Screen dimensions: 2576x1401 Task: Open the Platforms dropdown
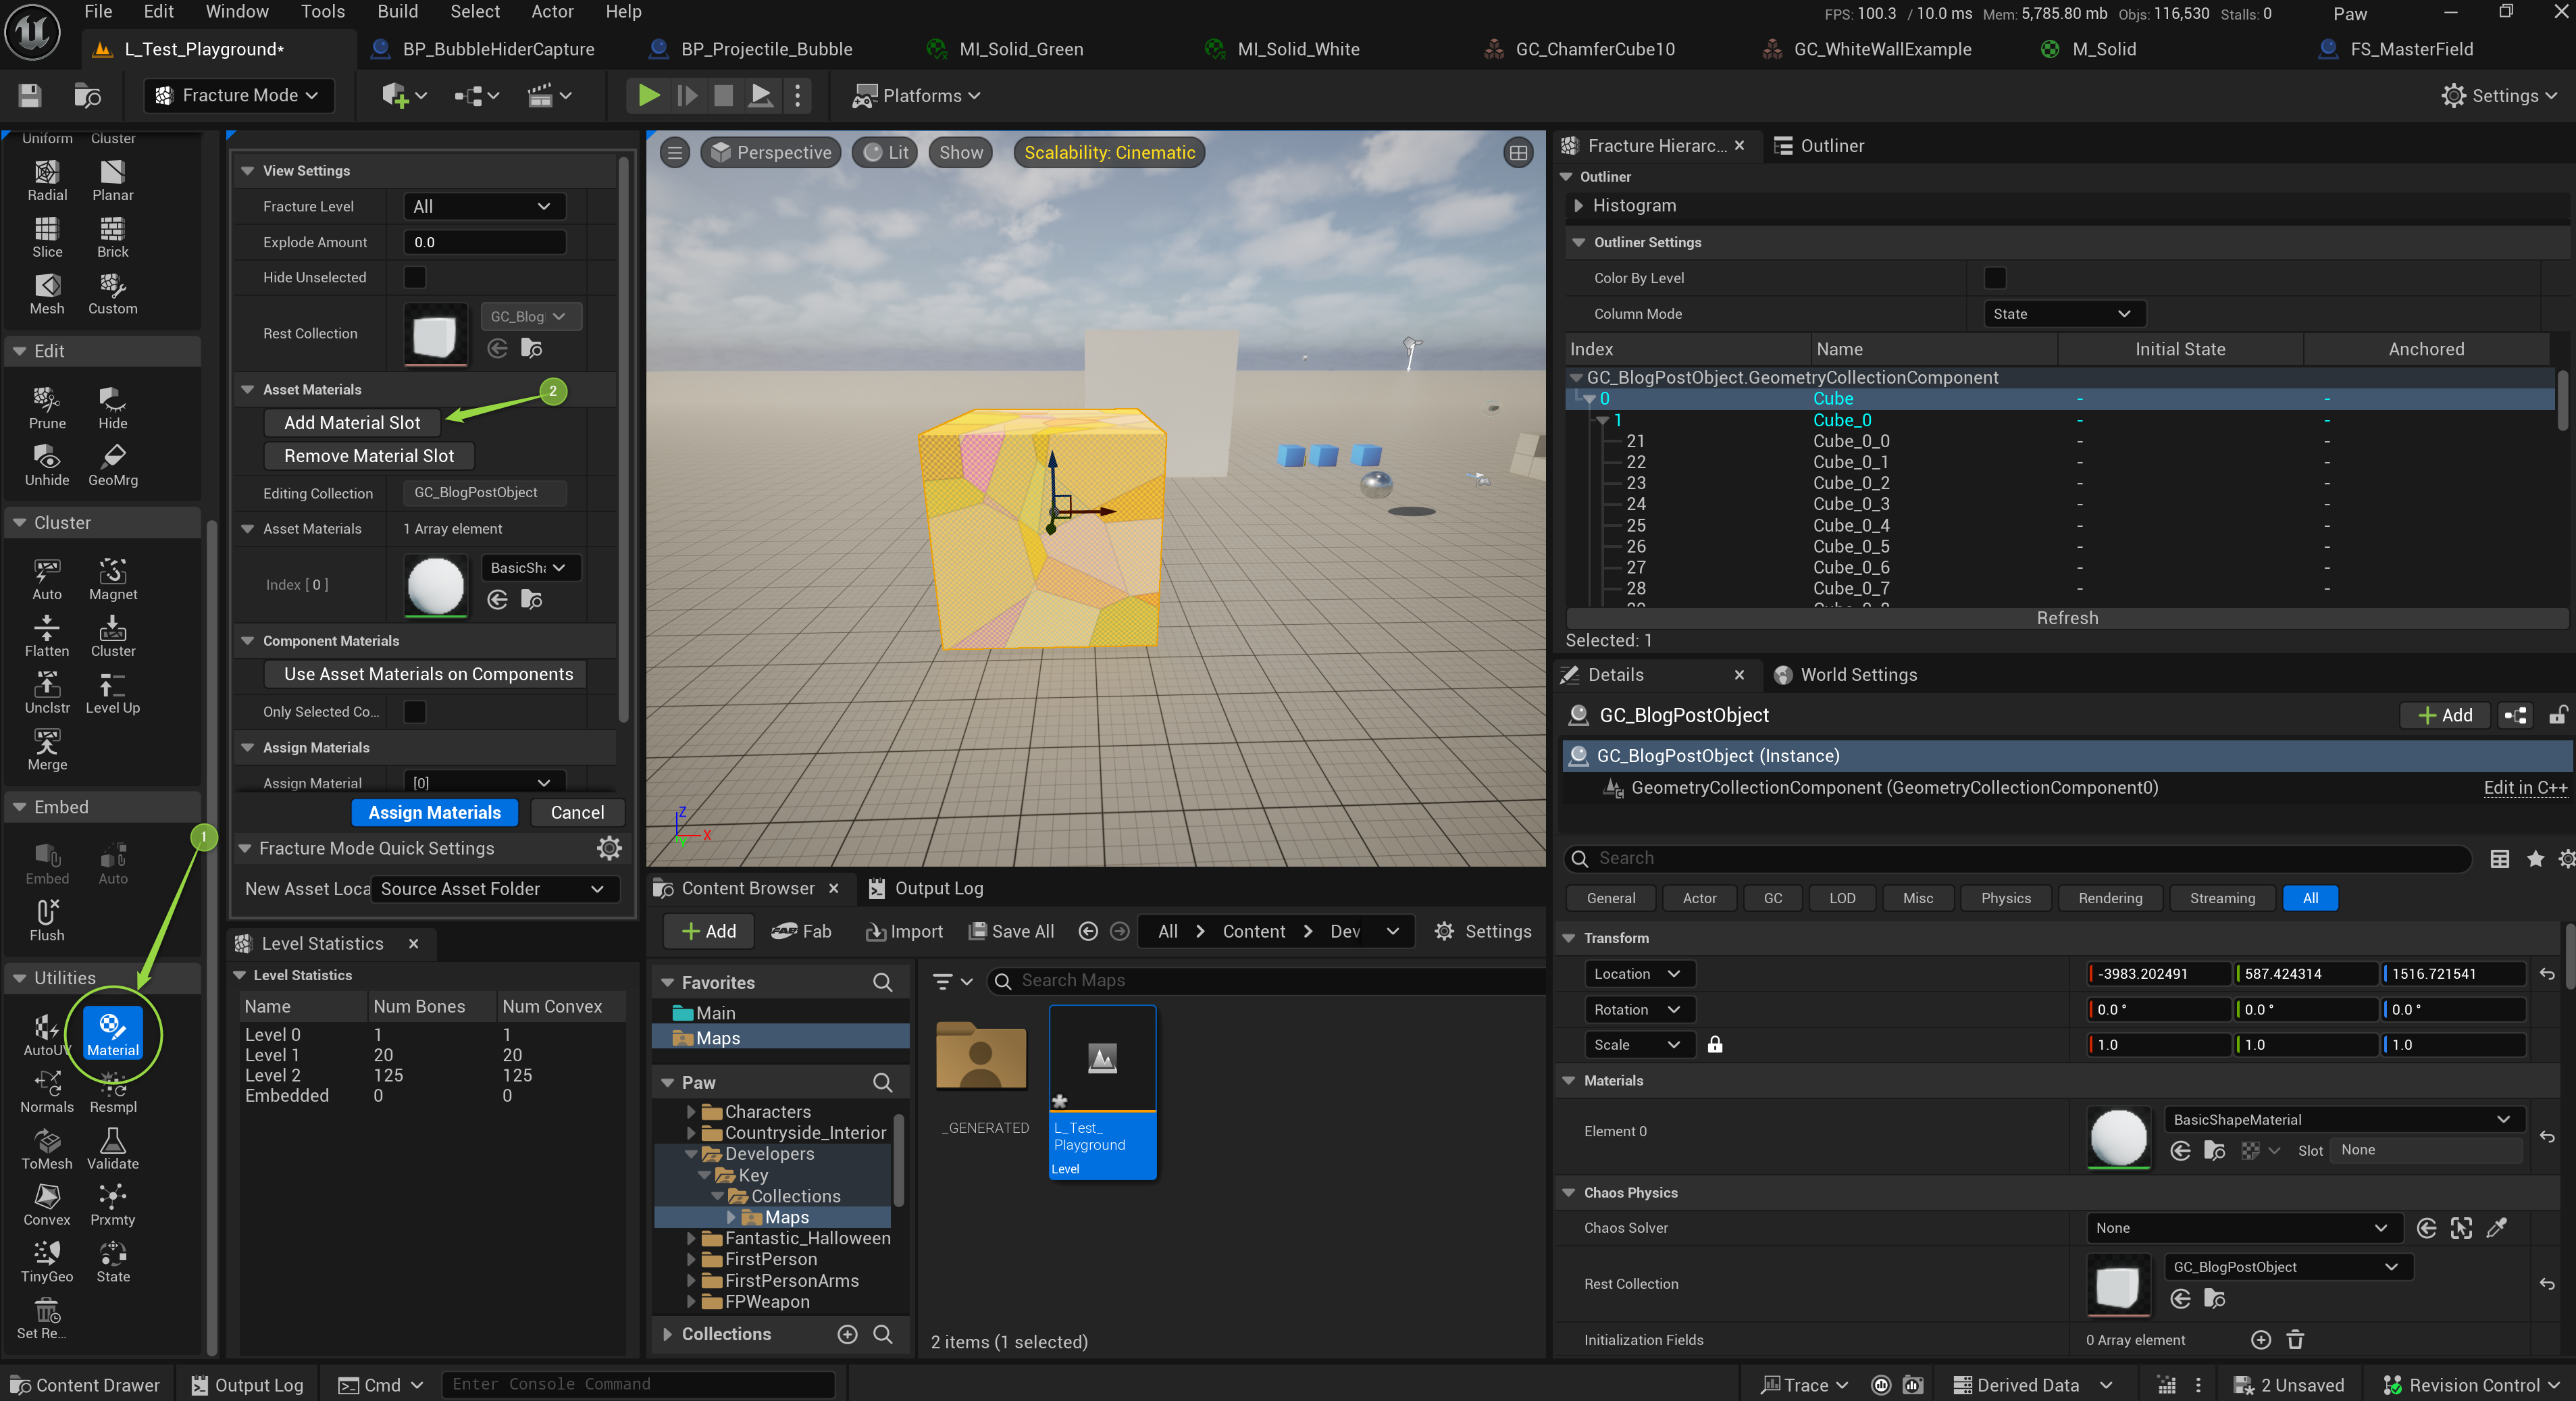click(916, 95)
